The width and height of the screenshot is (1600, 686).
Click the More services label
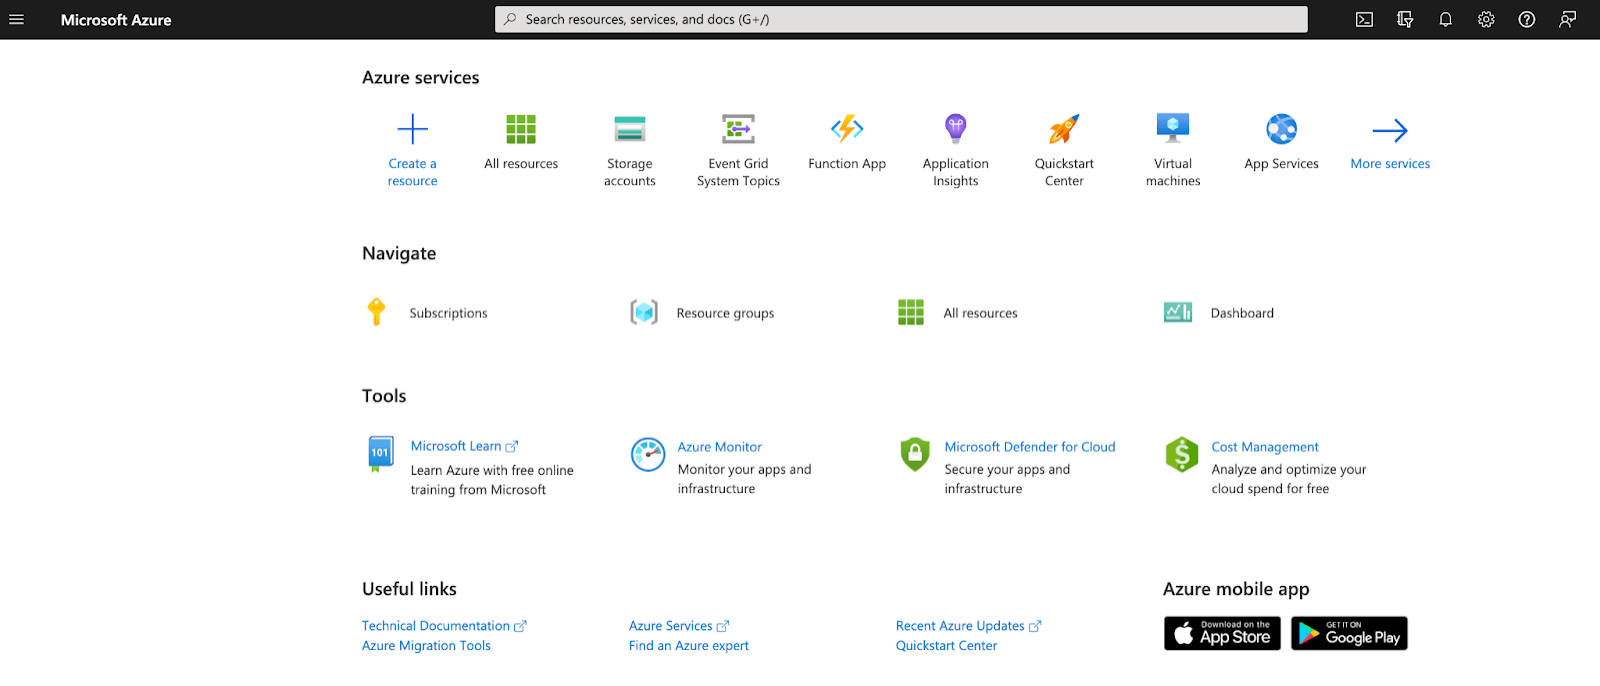[1390, 164]
